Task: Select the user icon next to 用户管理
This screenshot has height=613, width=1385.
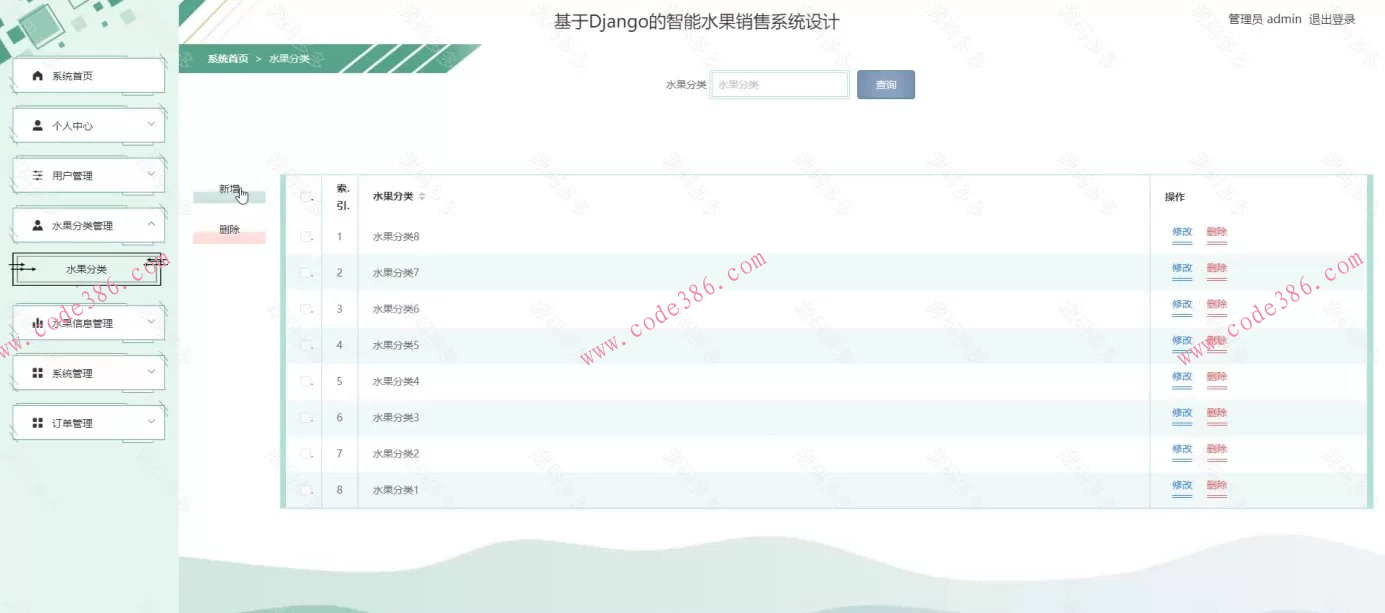Action: (36, 175)
